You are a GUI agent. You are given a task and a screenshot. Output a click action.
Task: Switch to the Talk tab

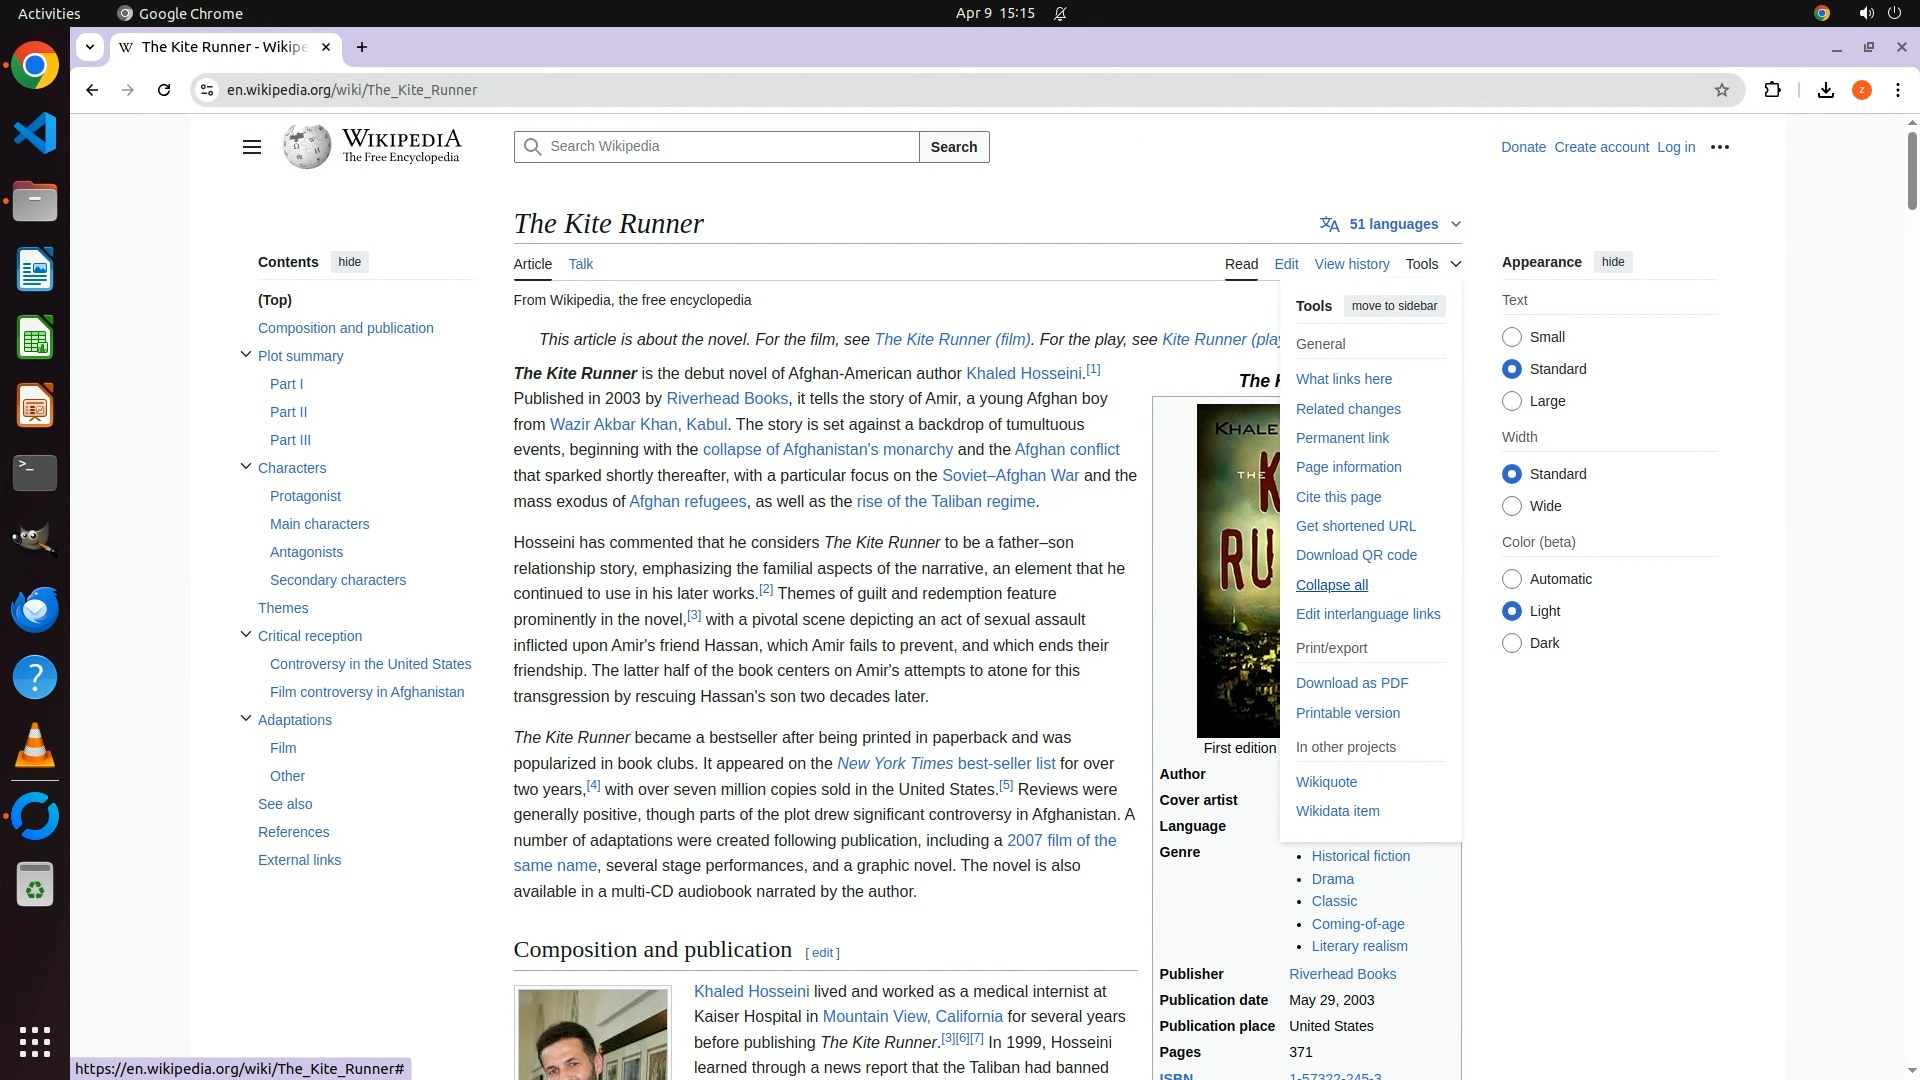coord(580,264)
